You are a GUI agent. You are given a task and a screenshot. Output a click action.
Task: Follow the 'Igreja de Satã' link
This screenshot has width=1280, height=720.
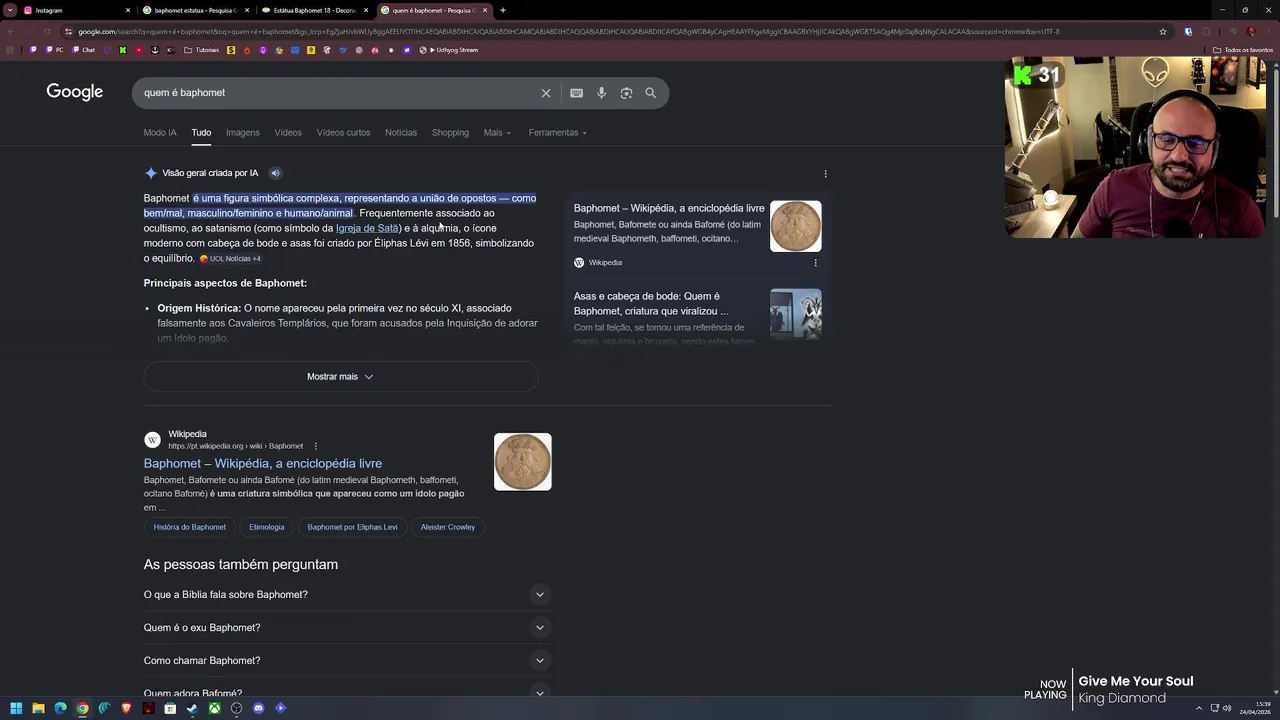point(367,228)
